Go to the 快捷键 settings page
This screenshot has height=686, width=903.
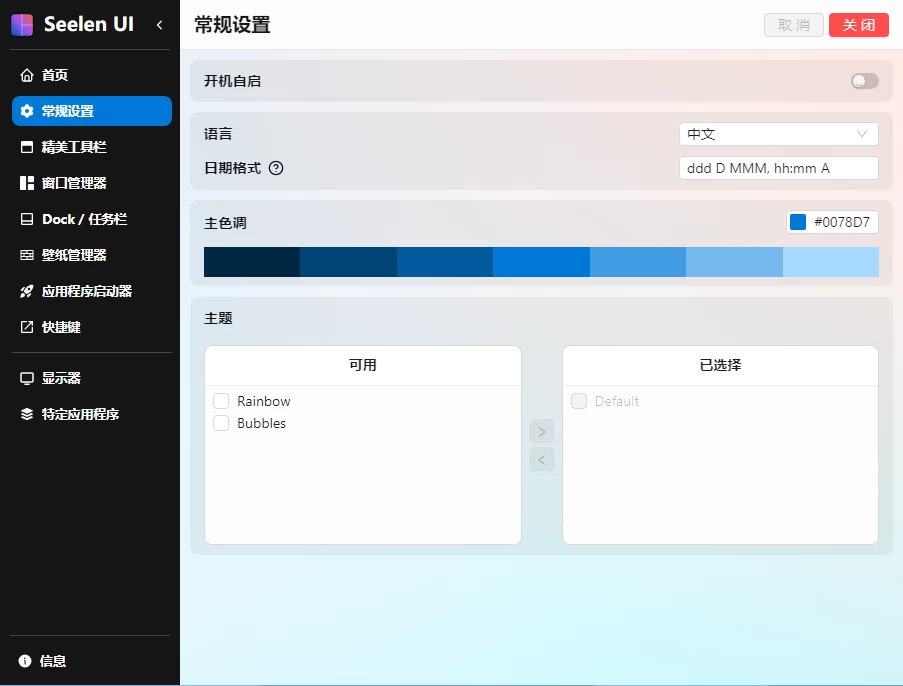pos(61,327)
